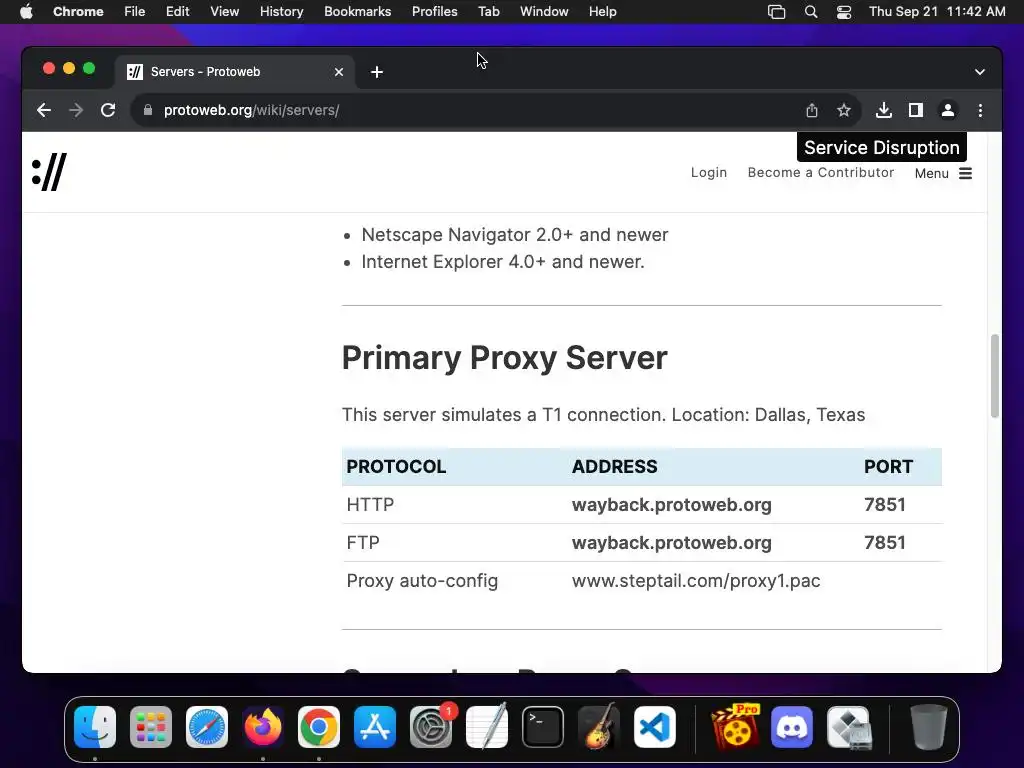Open the Profiles menu
The width and height of the screenshot is (1024, 768).
point(434,12)
